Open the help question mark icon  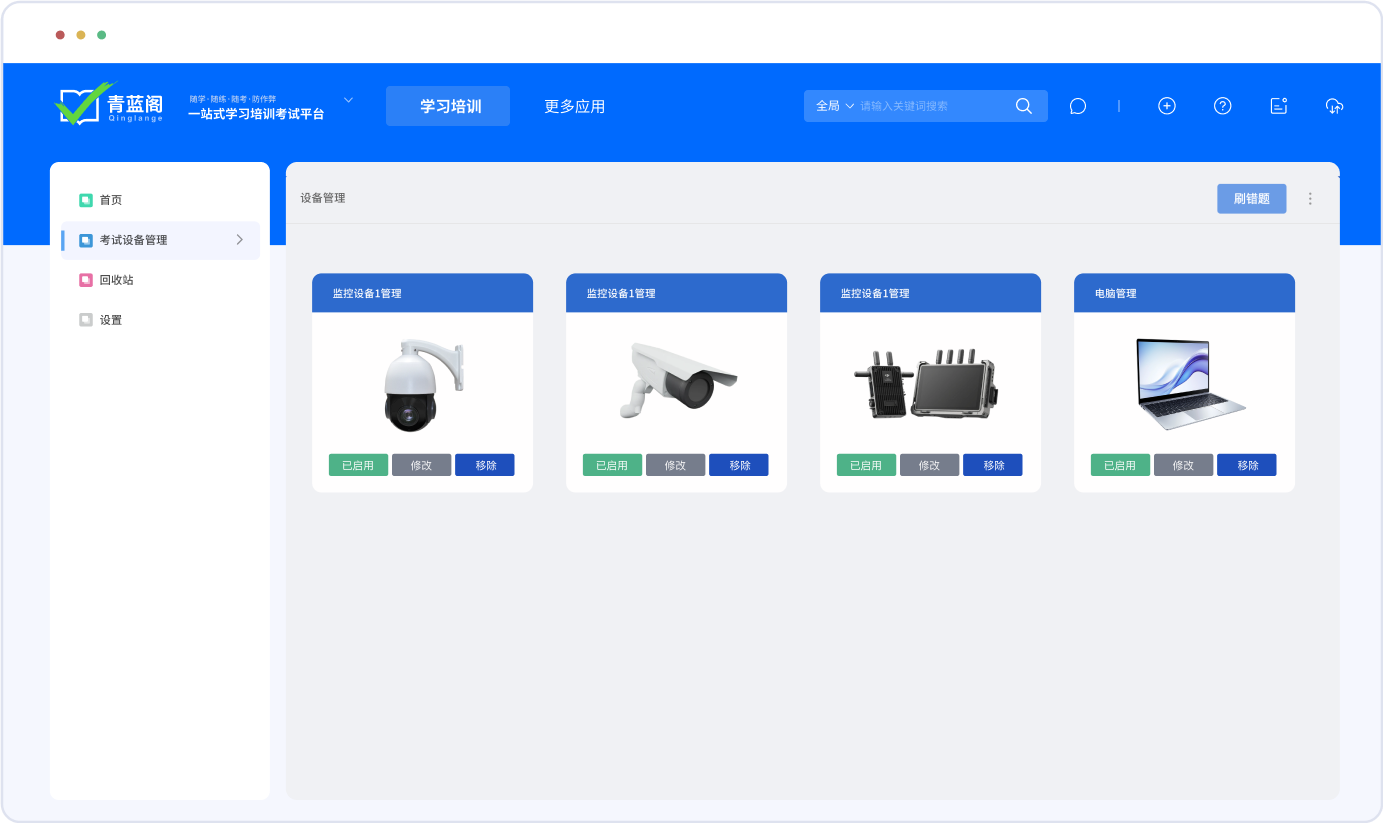click(1222, 106)
